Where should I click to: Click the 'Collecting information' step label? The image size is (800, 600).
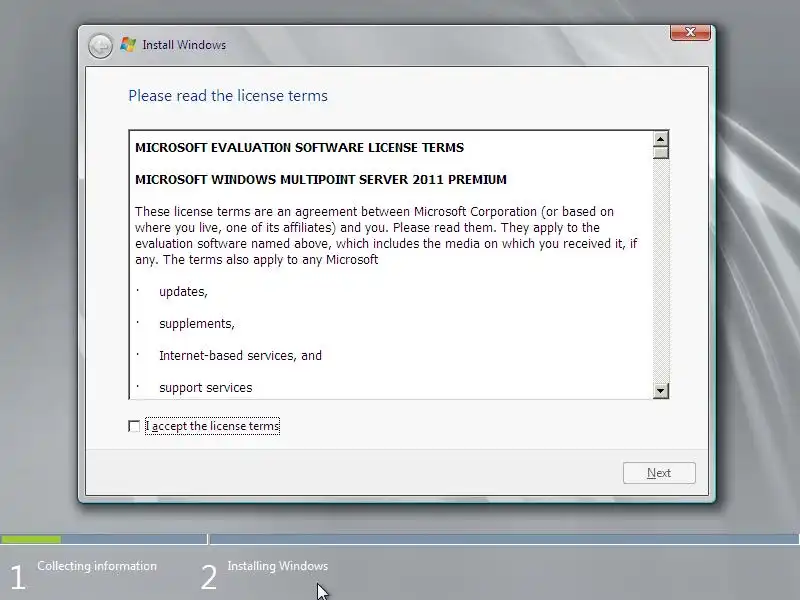[97, 566]
